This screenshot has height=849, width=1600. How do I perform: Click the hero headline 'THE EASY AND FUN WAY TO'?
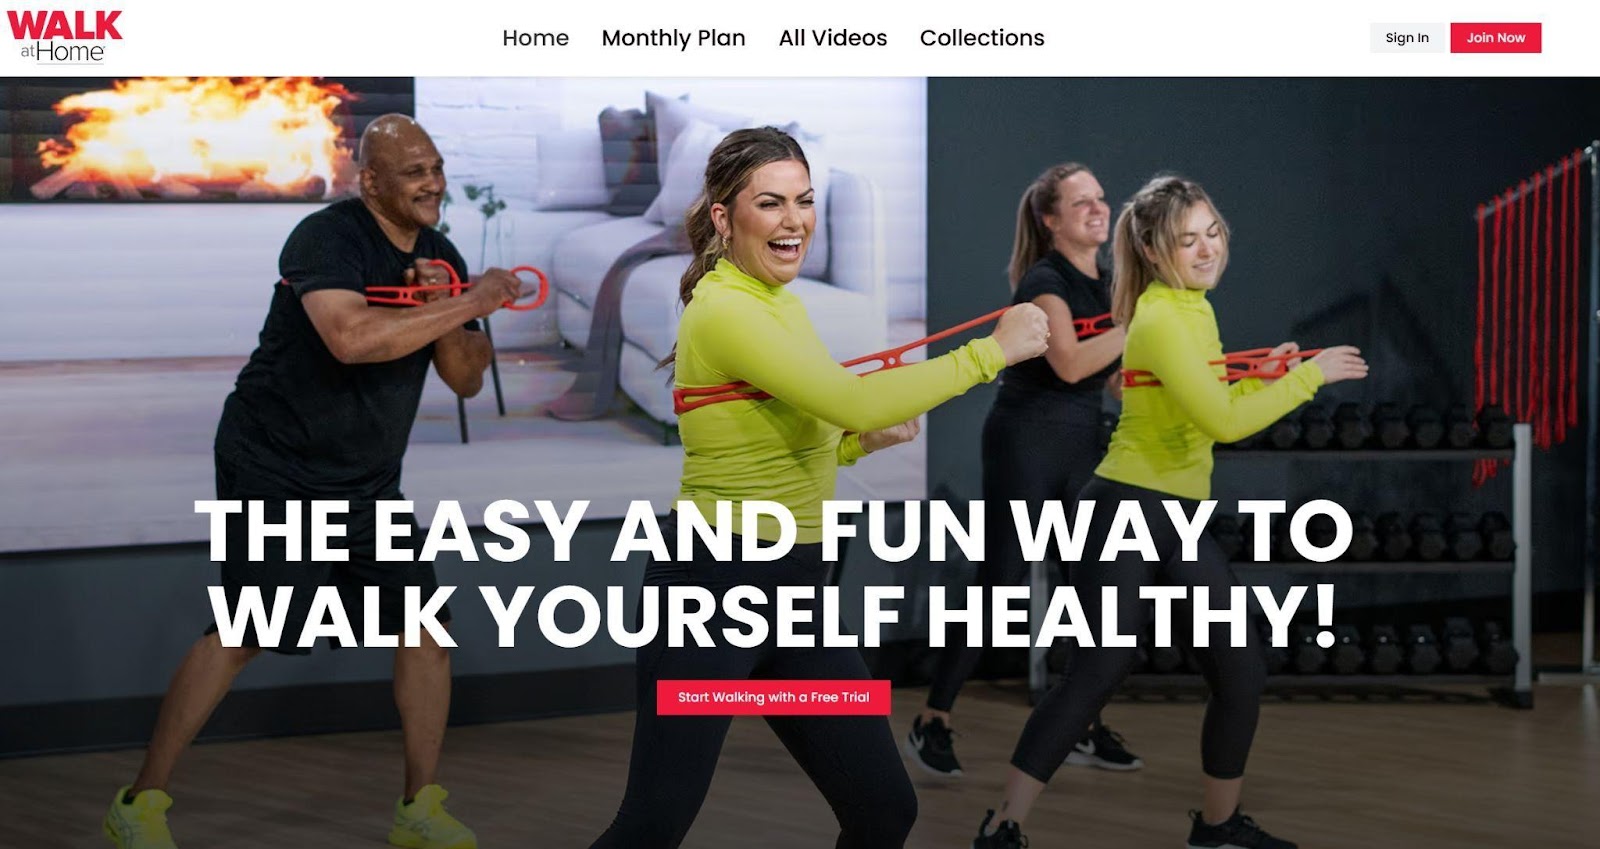773,531
